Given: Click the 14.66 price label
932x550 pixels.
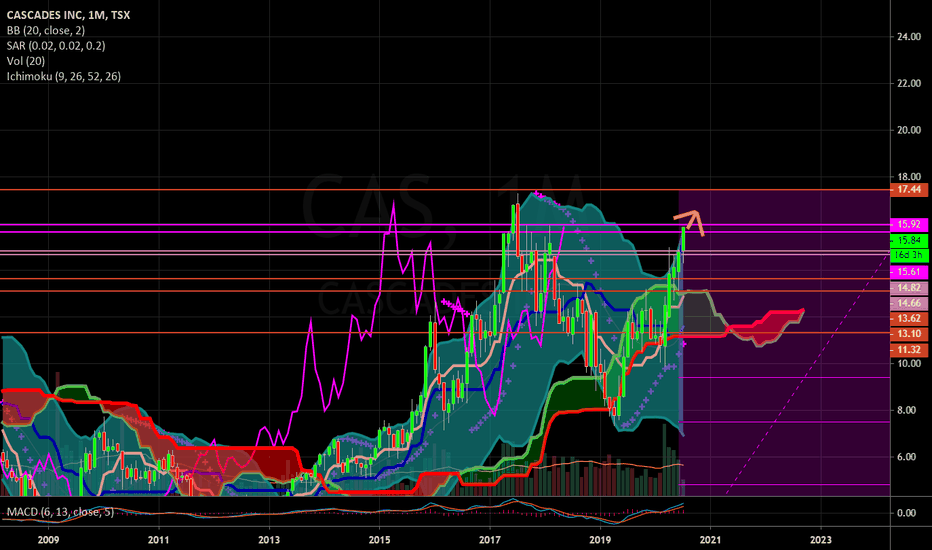Looking at the screenshot, I should (909, 303).
